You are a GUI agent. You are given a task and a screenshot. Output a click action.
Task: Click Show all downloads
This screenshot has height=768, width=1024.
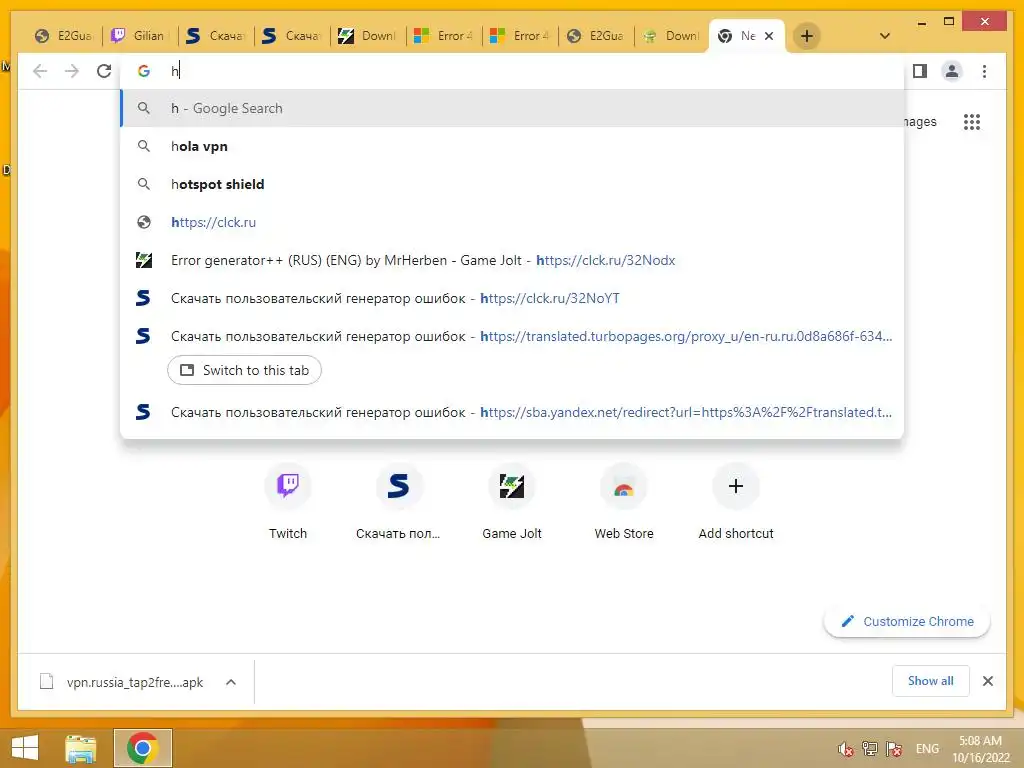click(931, 681)
